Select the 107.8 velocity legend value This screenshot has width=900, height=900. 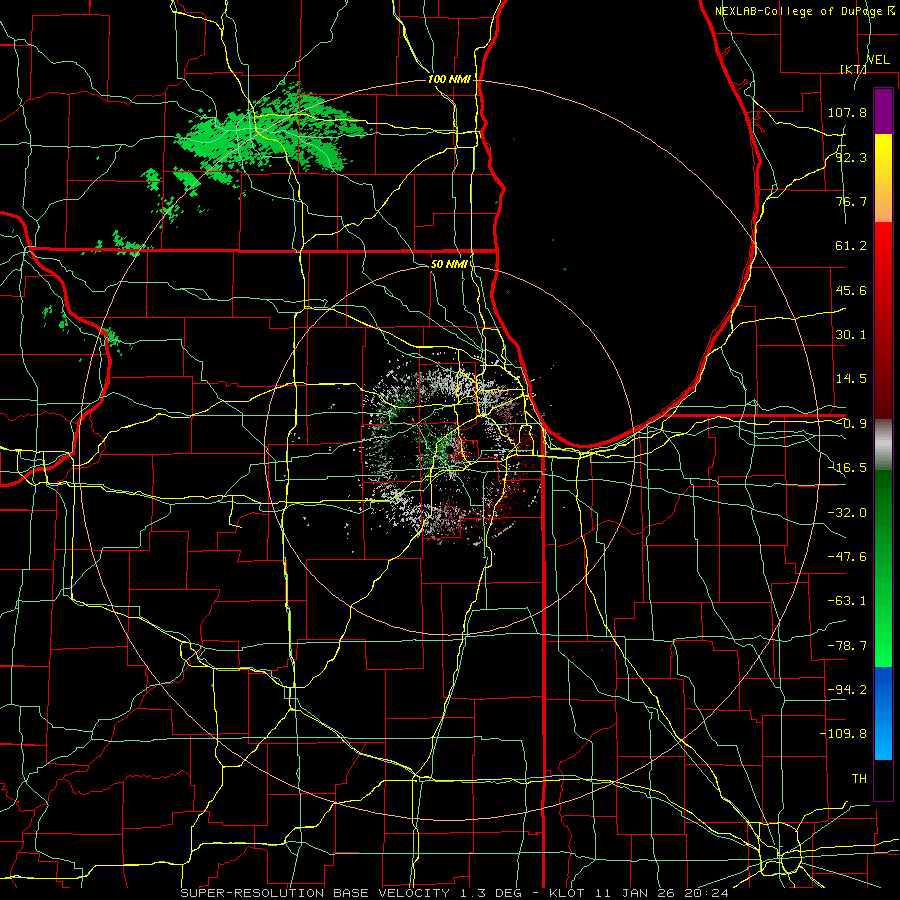847,112
